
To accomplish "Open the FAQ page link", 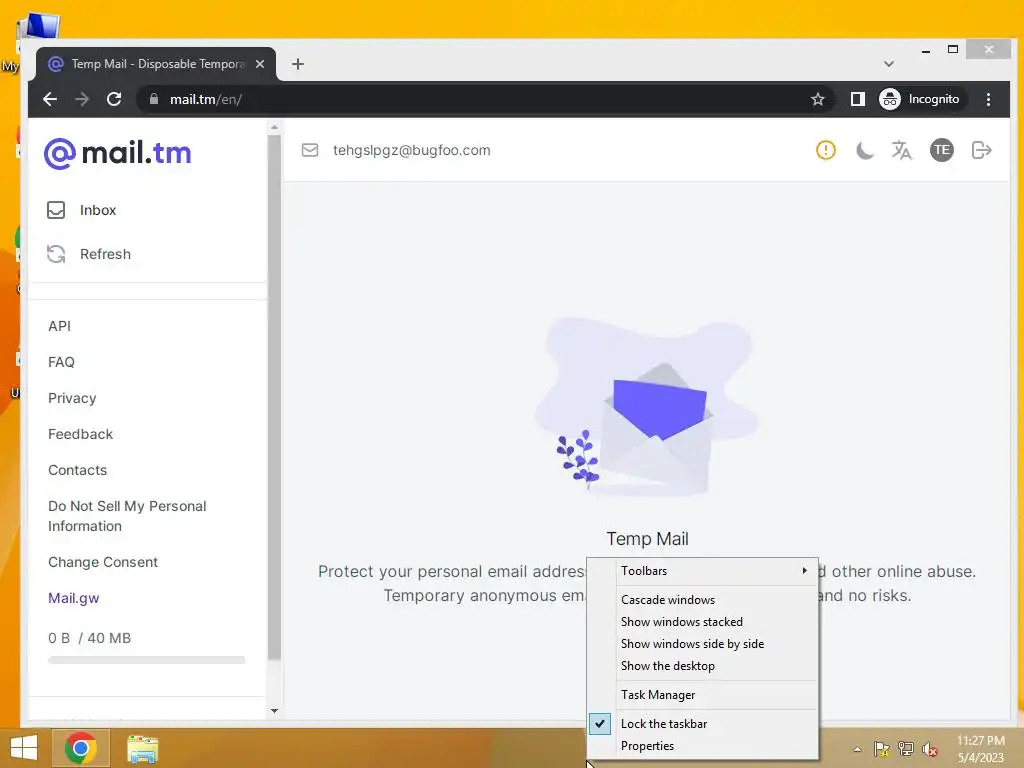I will click(x=61, y=362).
